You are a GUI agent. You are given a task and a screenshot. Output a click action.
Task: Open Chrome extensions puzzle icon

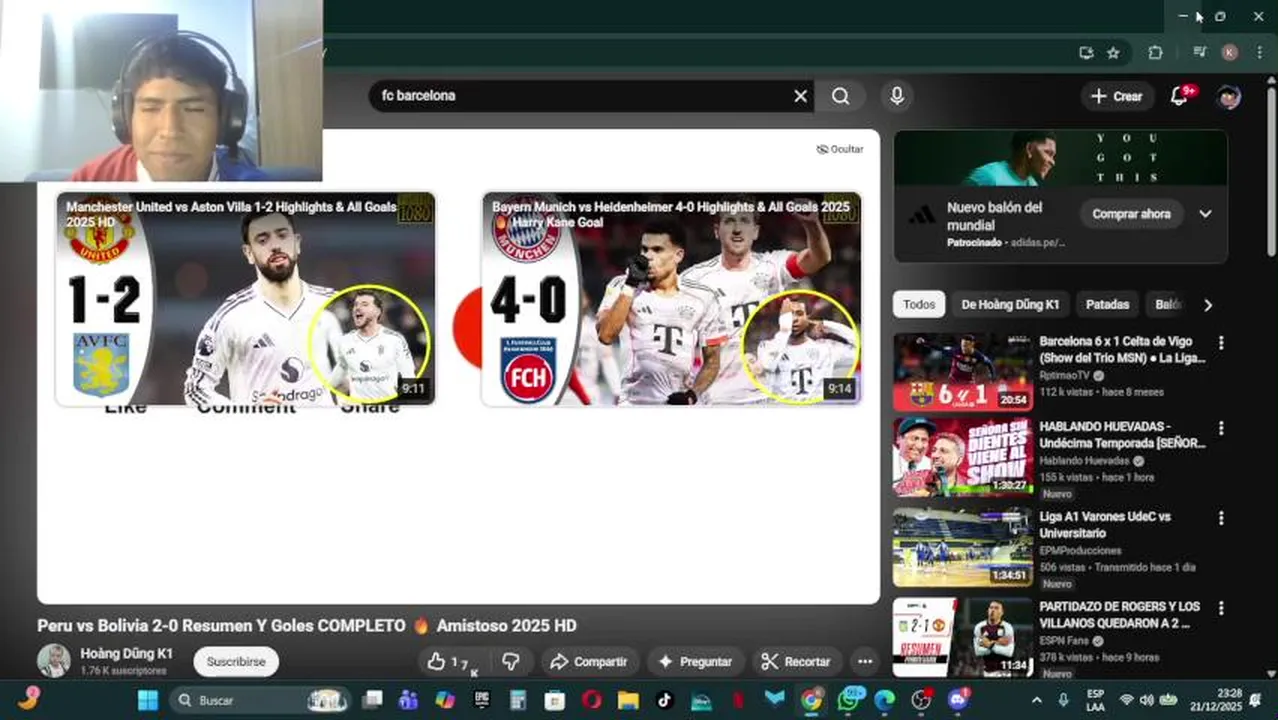point(1155,53)
